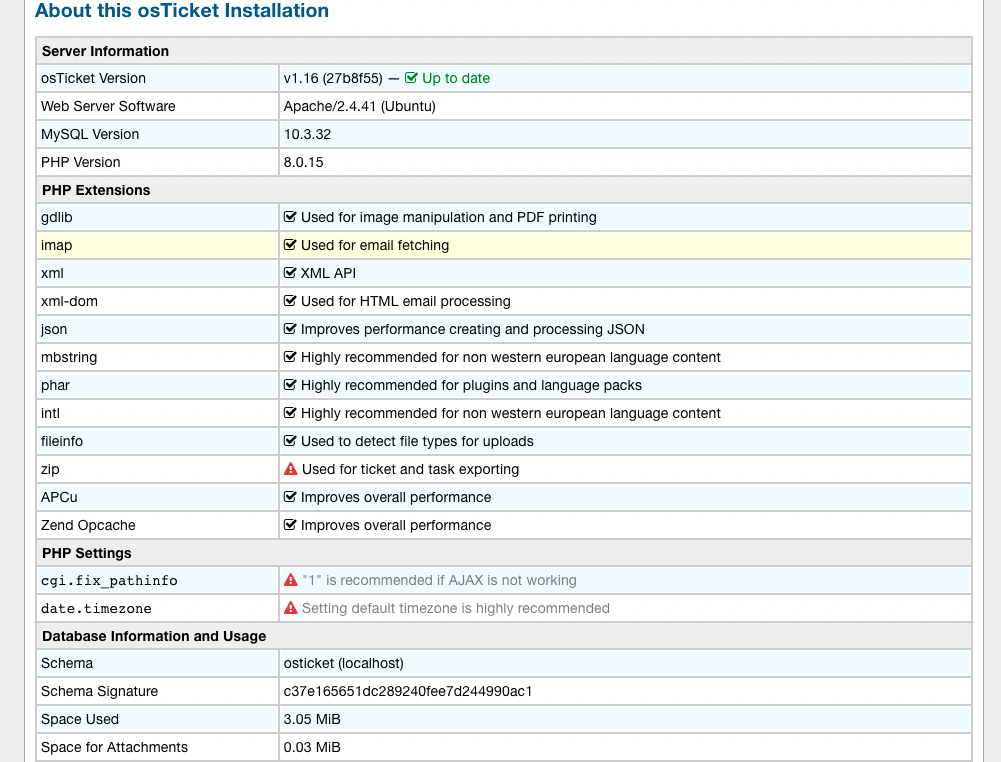The width and height of the screenshot is (1001, 762).
Task: Click the 'PHP Version' label
Action: [x=80, y=163]
